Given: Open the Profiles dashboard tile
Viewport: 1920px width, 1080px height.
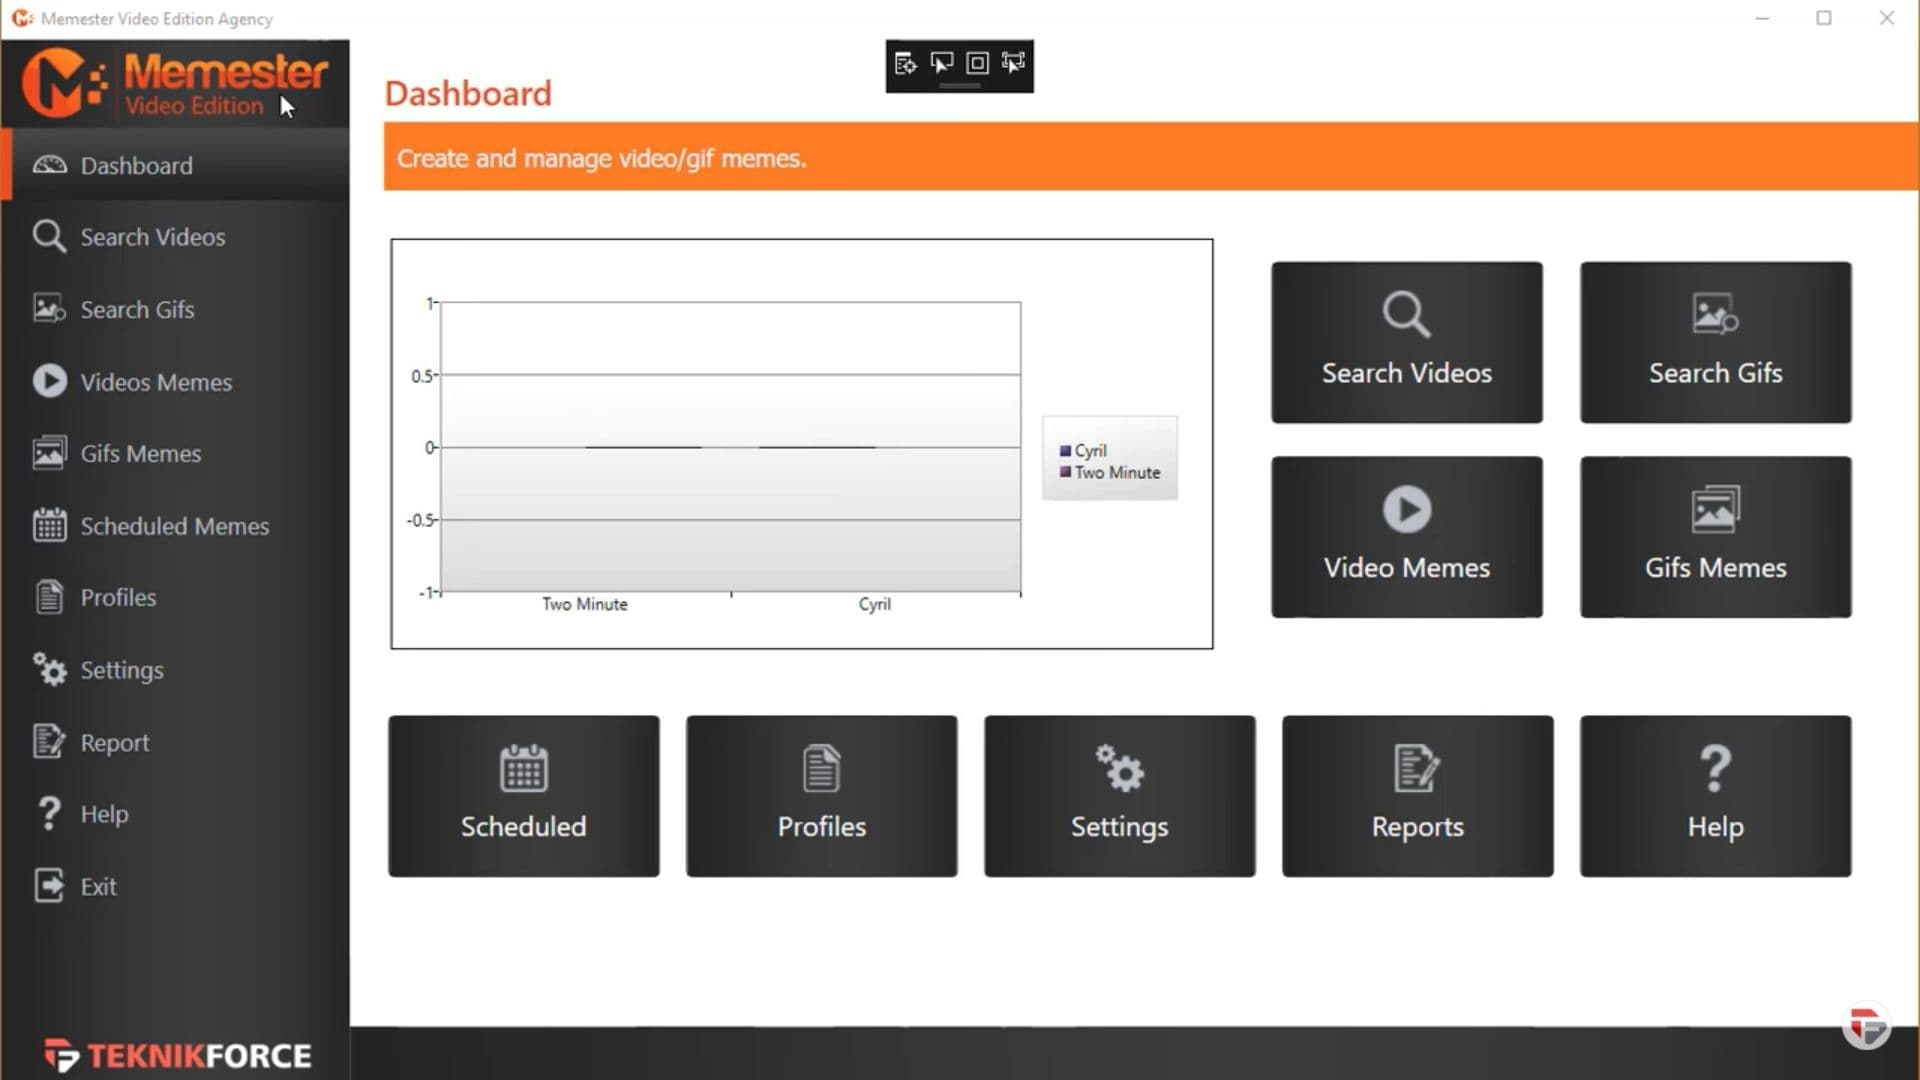Looking at the screenshot, I should point(821,796).
